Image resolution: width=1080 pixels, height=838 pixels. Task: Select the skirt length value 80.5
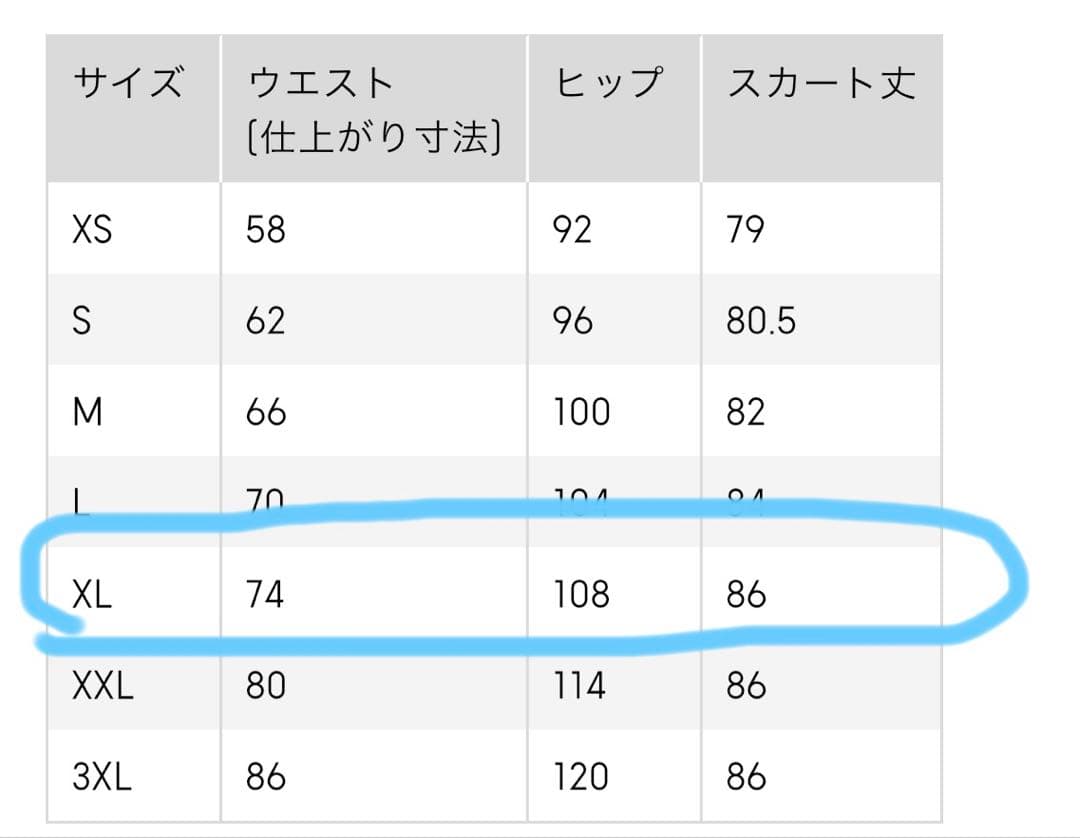pyautogui.click(x=761, y=321)
